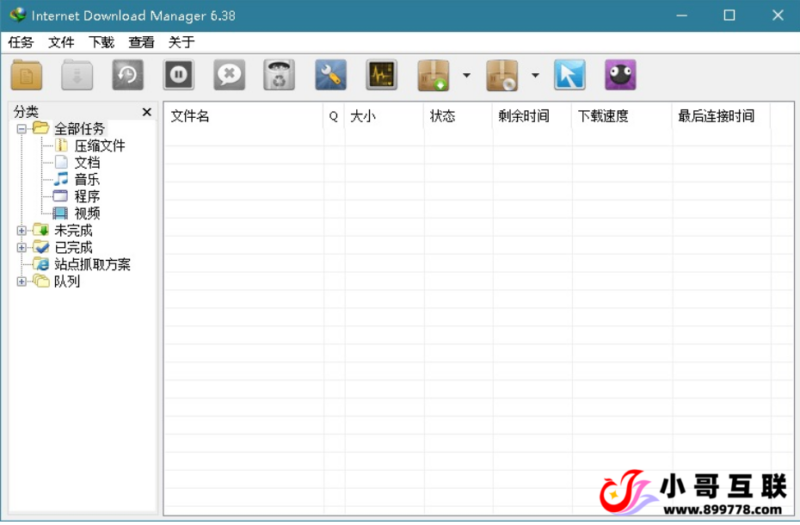Image resolution: width=800 pixels, height=525 pixels.
Task: Maximize the Internet Download Manager window
Action: click(x=730, y=15)
